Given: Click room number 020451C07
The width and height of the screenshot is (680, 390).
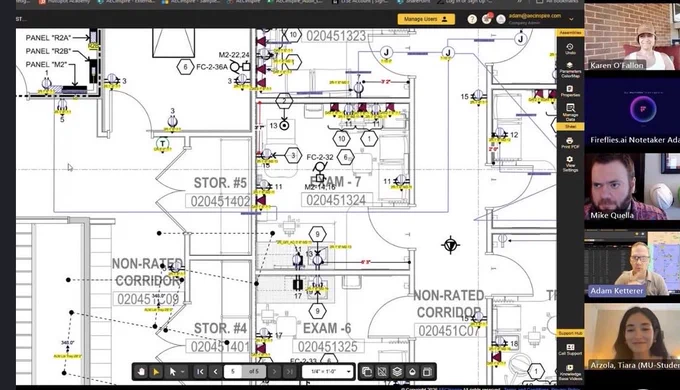Looking at the screenshot, I should pos(449,331).
